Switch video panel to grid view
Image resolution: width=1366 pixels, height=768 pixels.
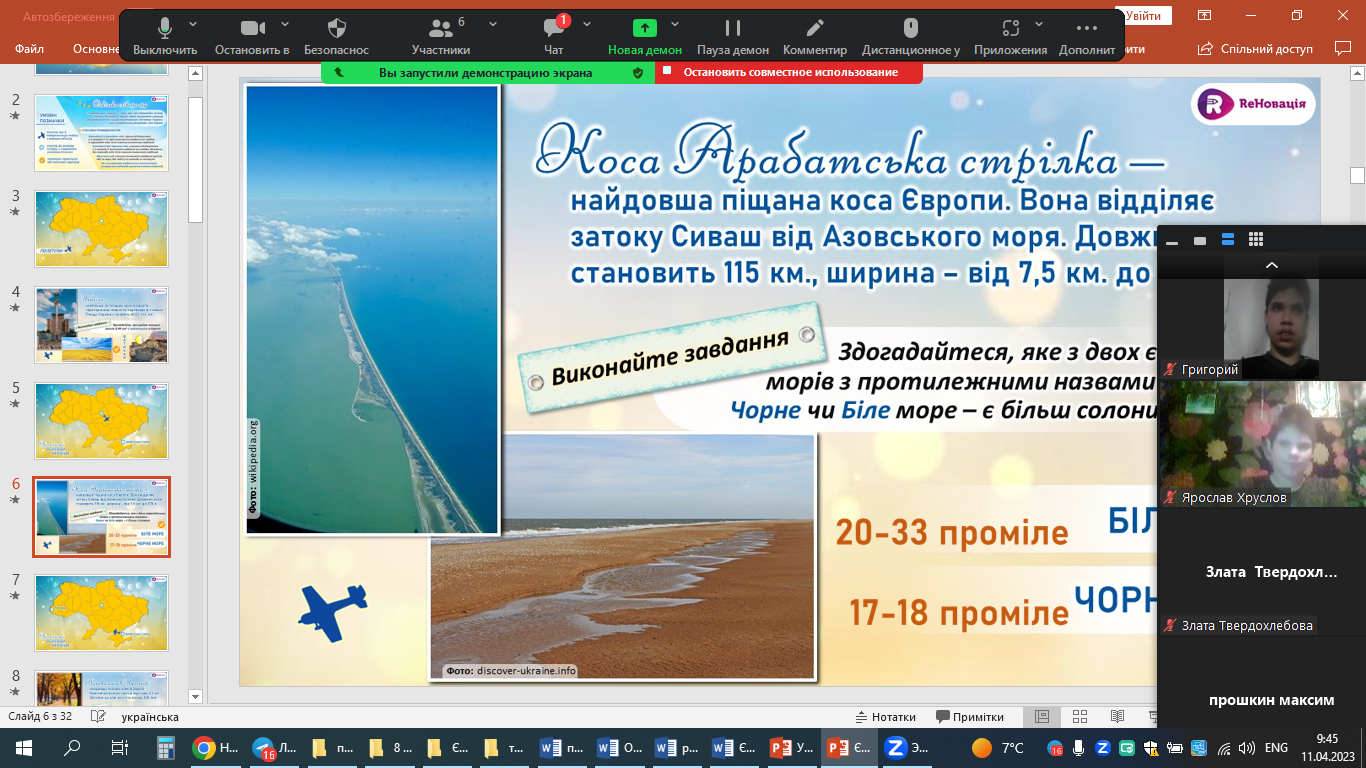[1256, 240]
